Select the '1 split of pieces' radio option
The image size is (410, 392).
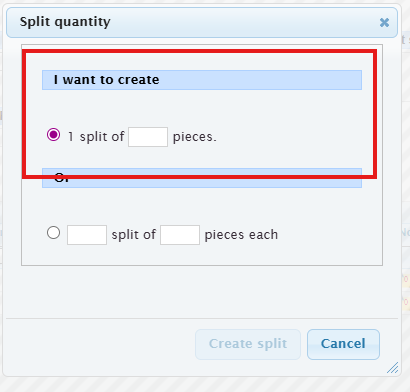pos(53,135)
